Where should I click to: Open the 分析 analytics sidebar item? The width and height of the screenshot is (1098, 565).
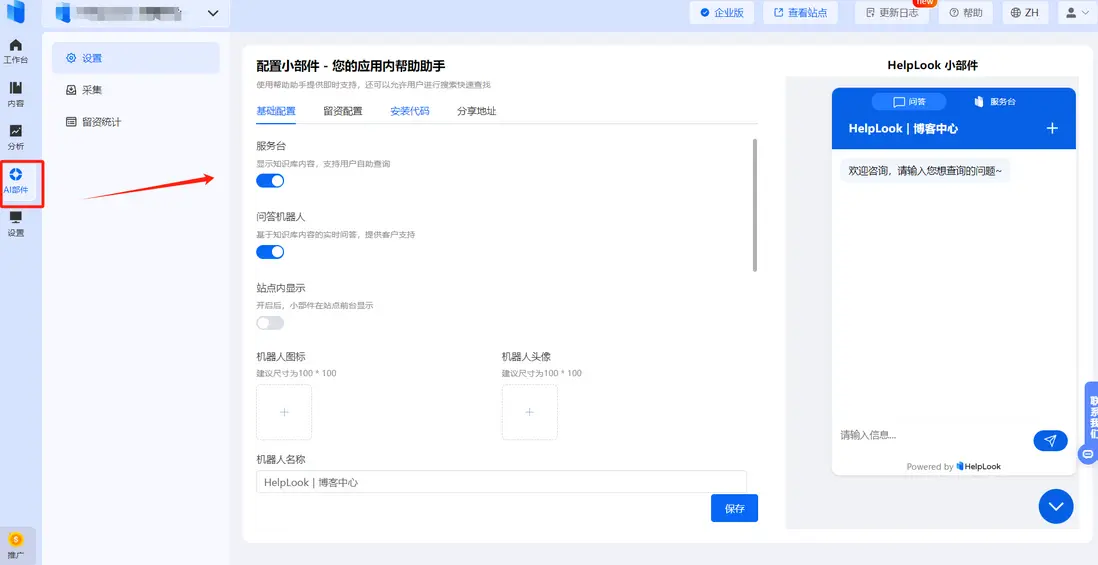coord(15,138)
